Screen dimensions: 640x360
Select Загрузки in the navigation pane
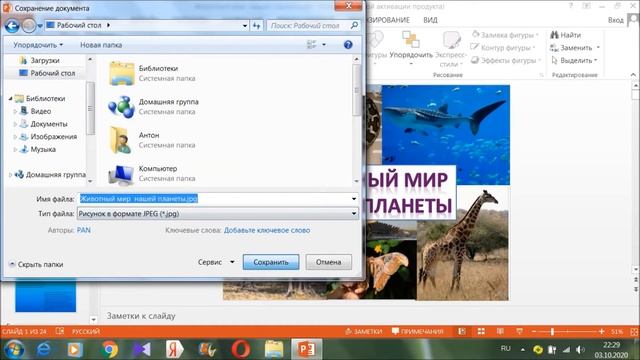click(x=40, y=60)
